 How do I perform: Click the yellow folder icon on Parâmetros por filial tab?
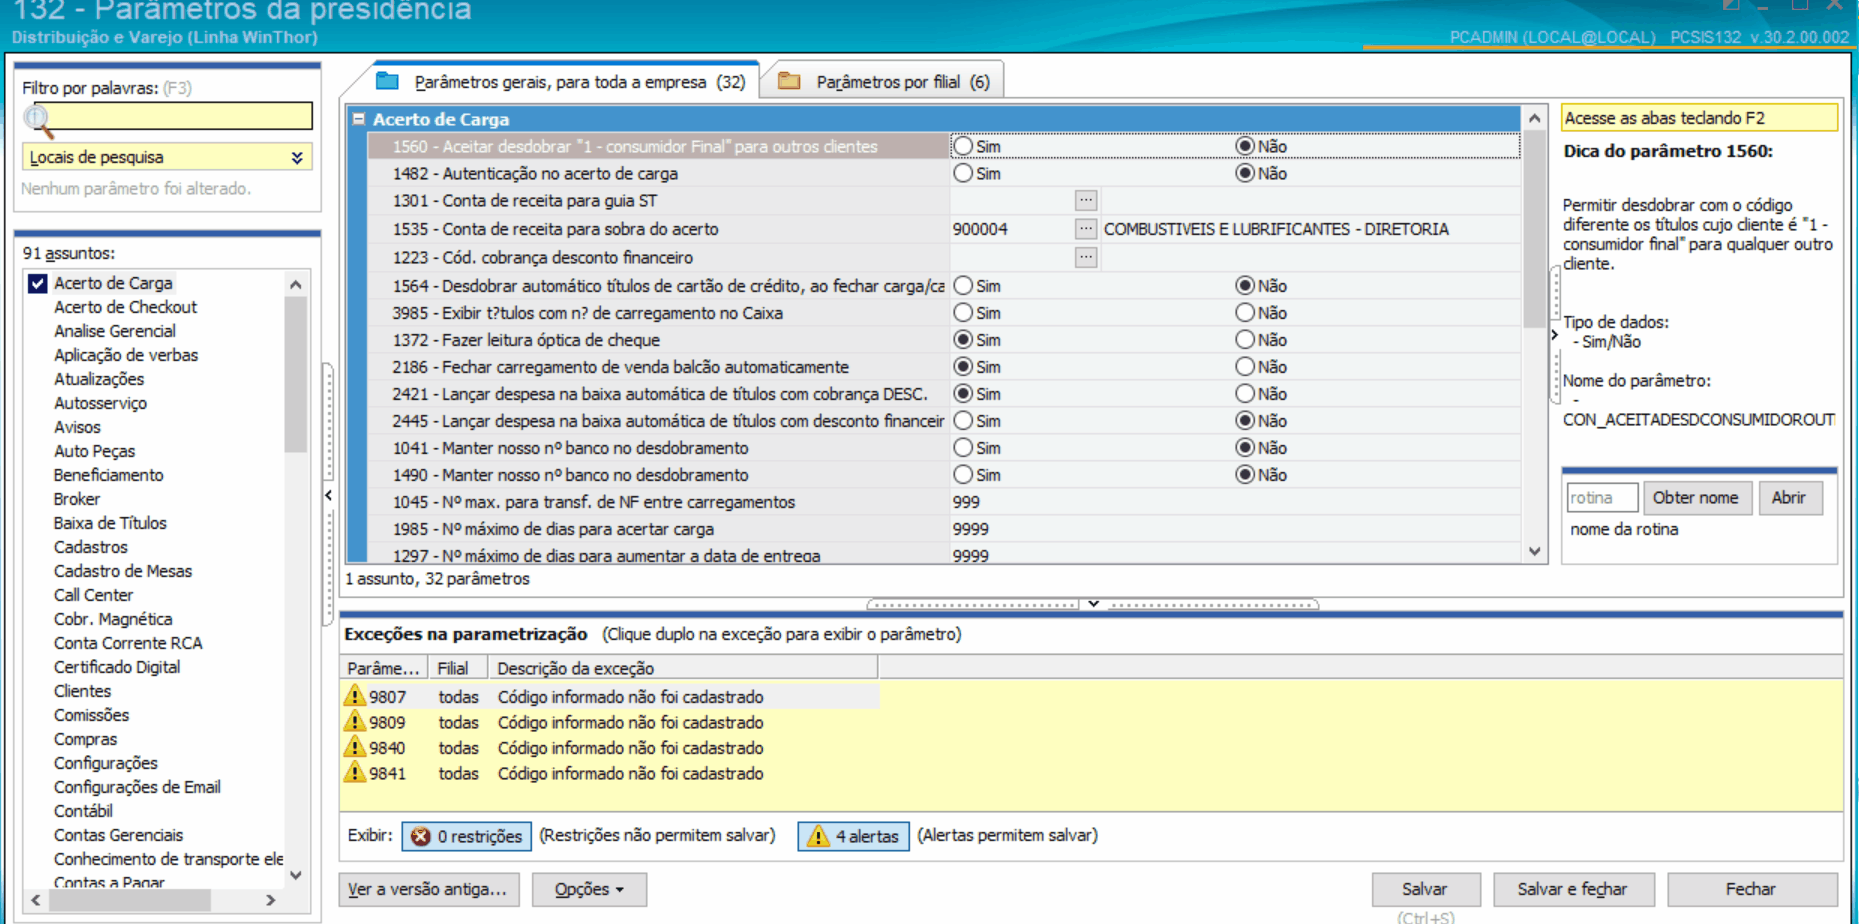[x=789, y=81]
